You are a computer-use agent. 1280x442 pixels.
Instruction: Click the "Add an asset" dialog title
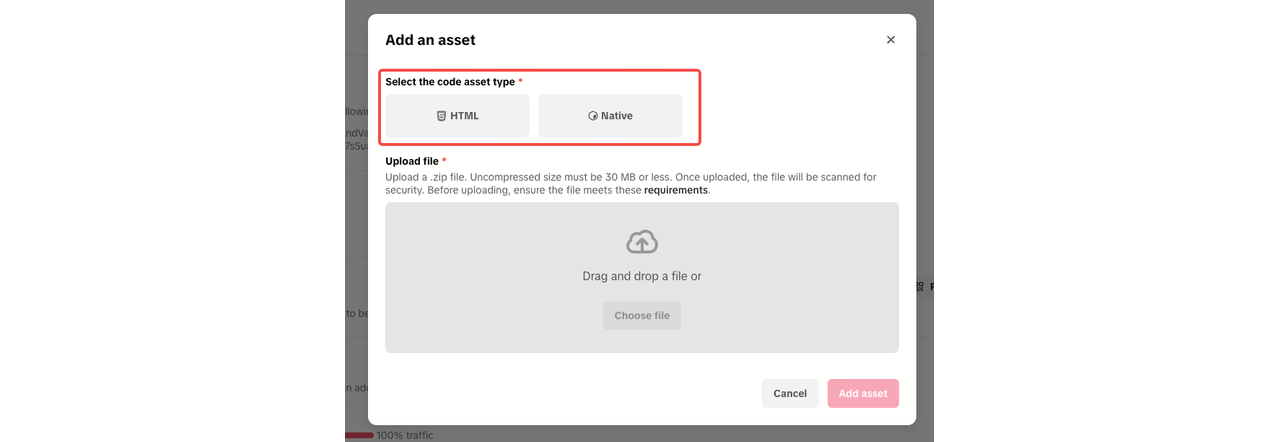click(x=430, y=40)
